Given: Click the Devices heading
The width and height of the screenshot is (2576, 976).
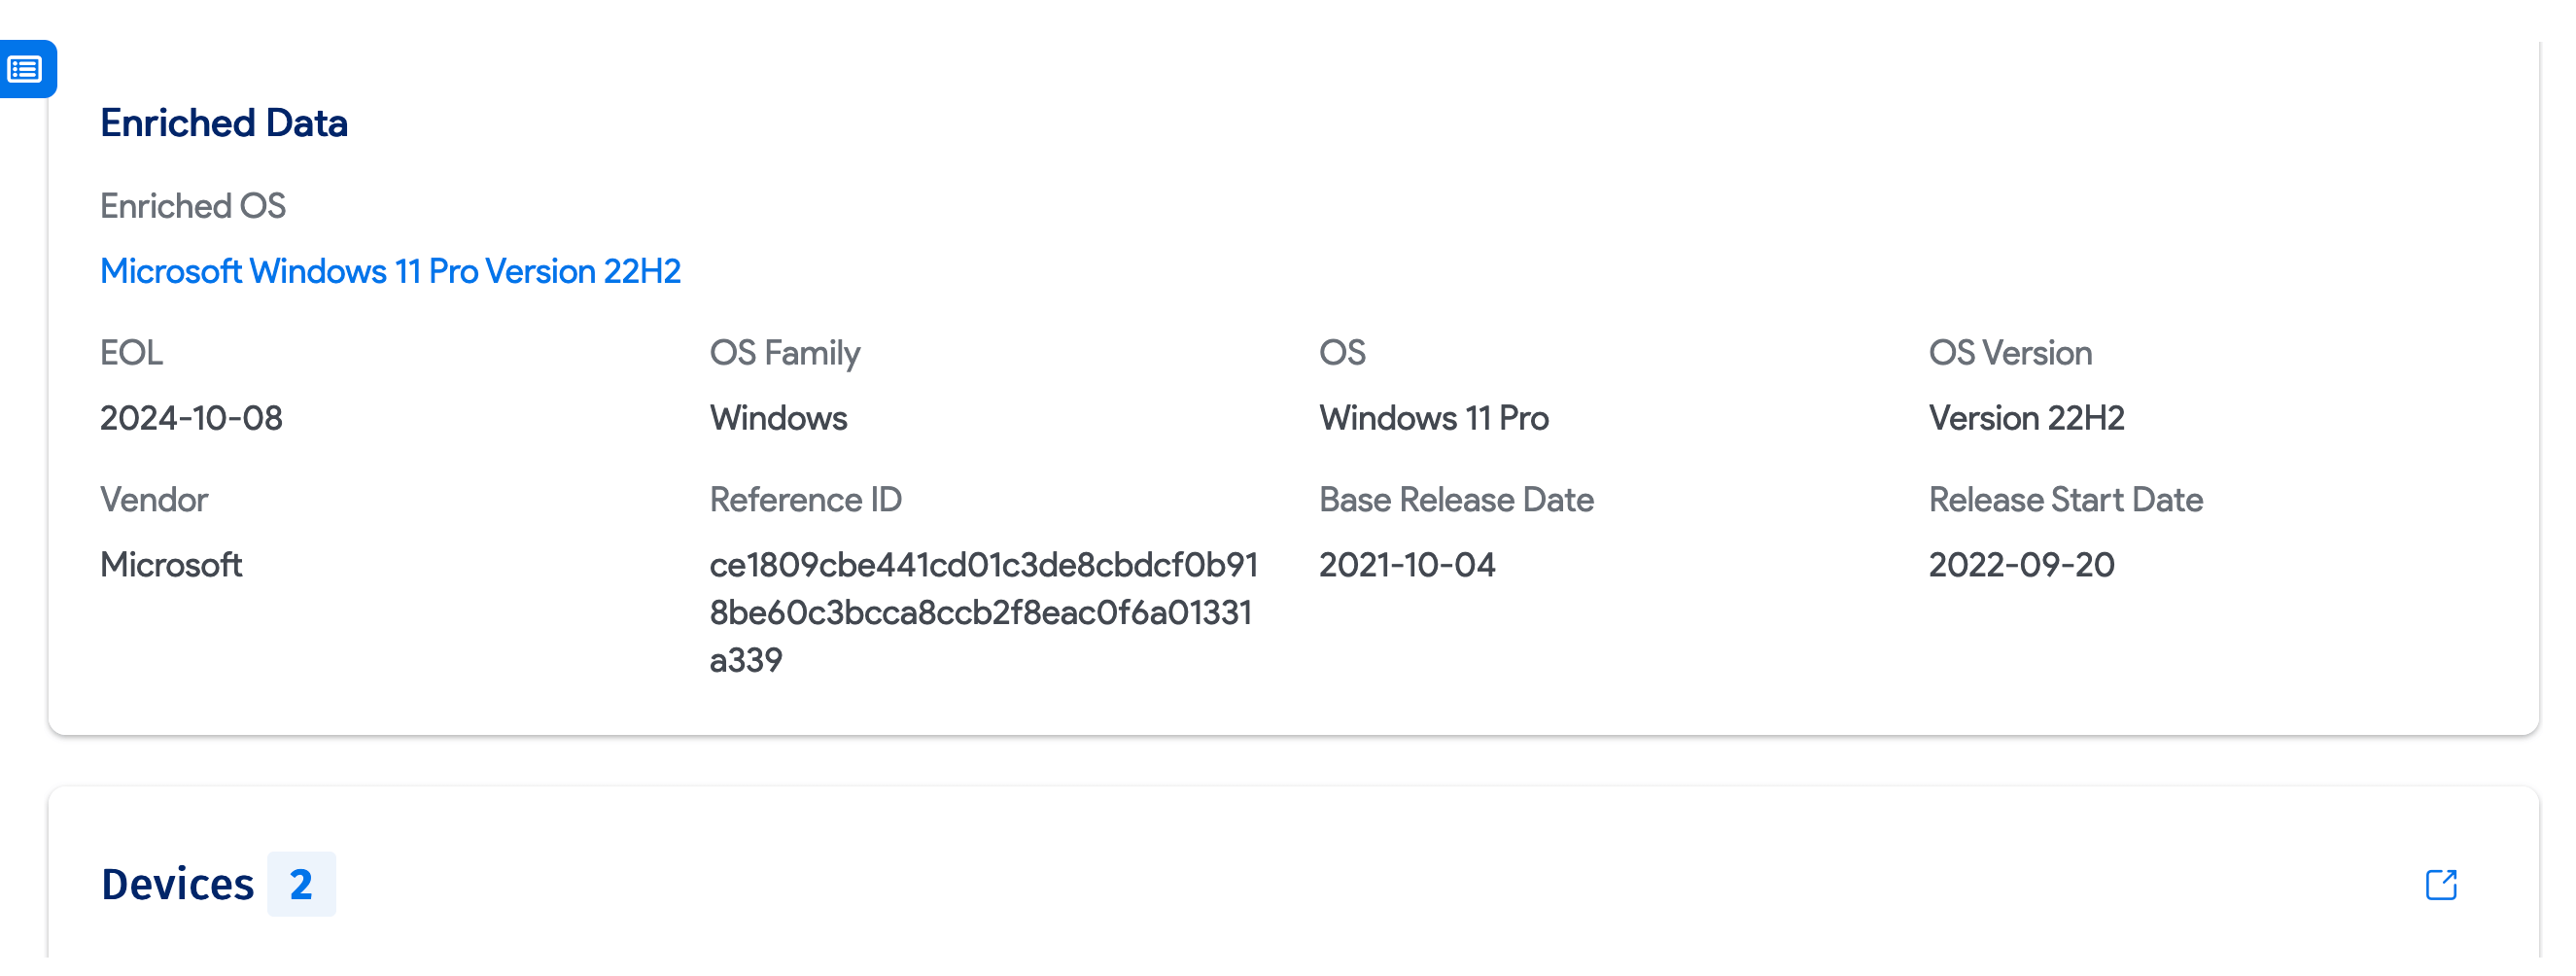Looking at the screenshot, I should point(176,884).
